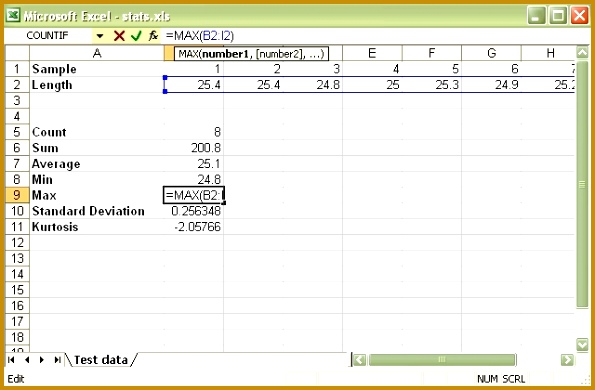Image resolution: width=595 pixels, height=390 pixels.
Task: Click the Kurtosis label cell
Action: (x=97, y=226)
